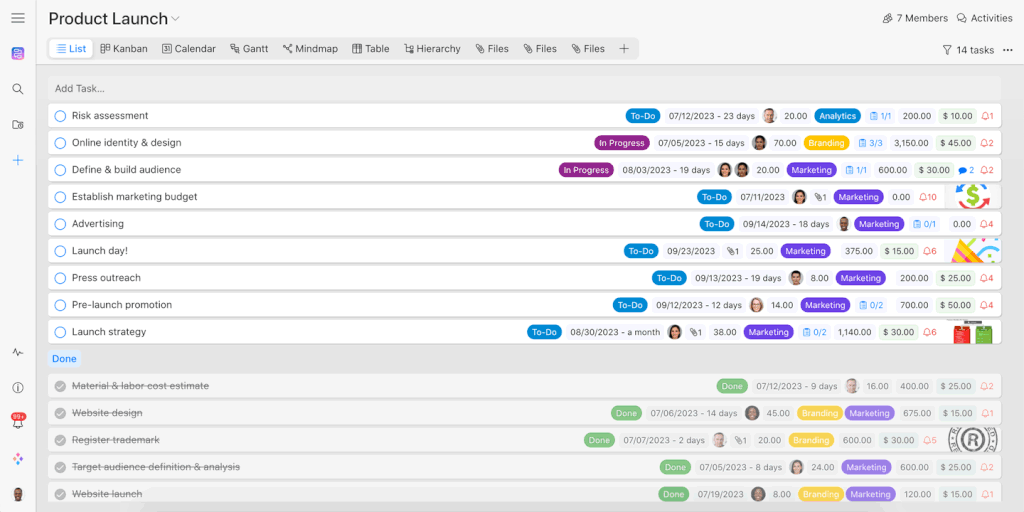
Task: Add a new view with the plus icon
Action: point(624,48)
